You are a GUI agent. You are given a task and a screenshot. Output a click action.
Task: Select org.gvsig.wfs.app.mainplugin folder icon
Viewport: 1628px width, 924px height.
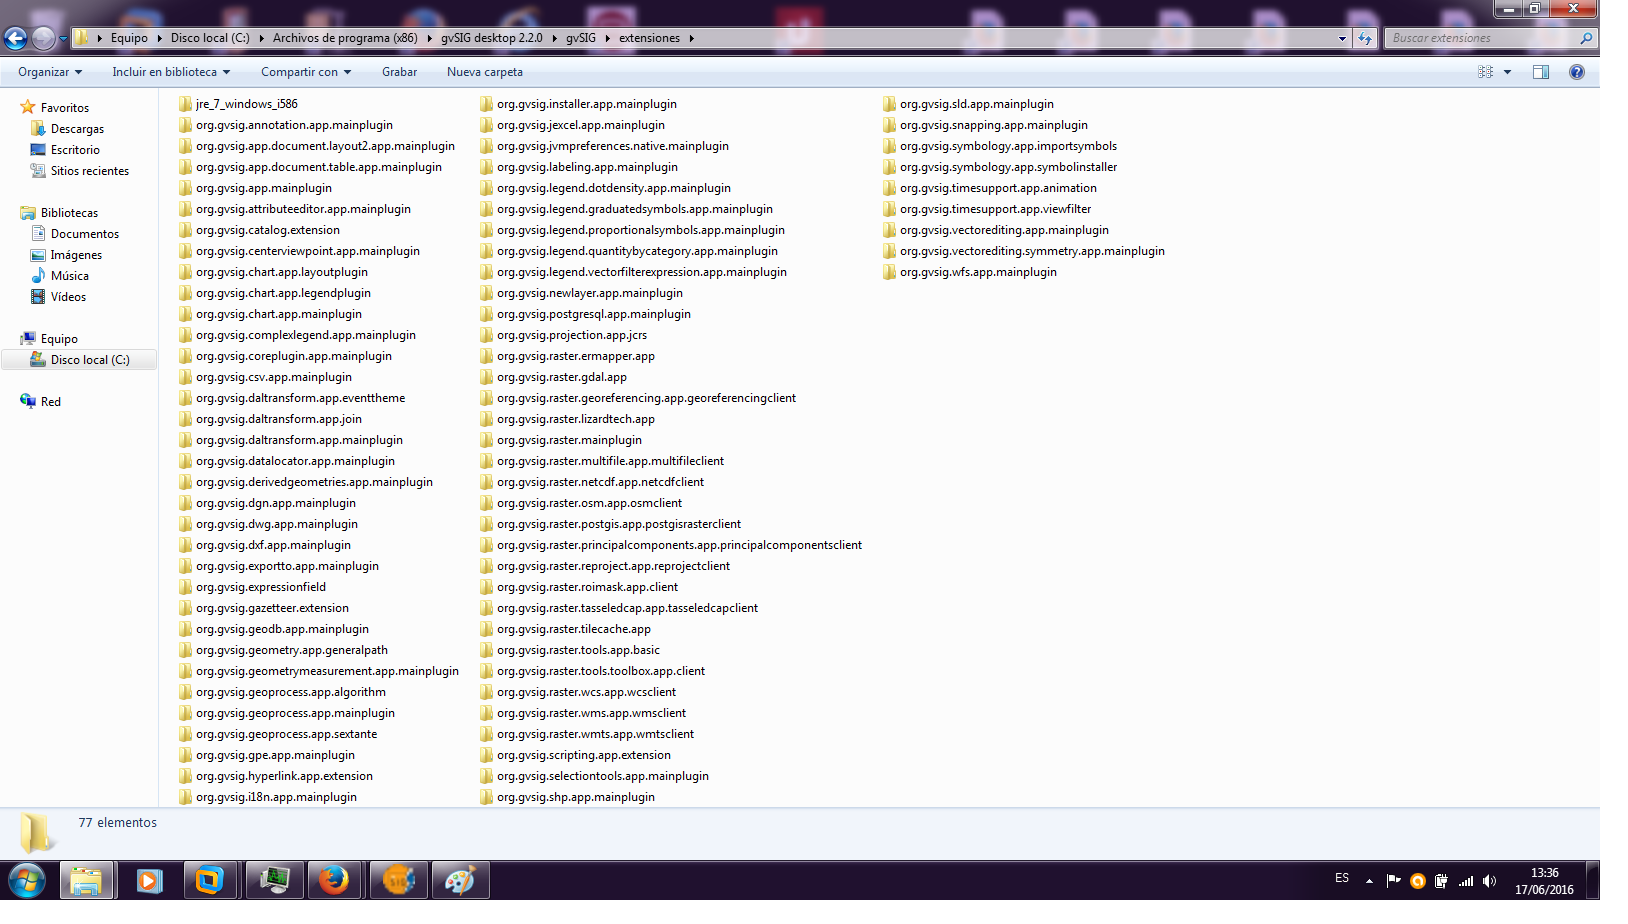890,272
